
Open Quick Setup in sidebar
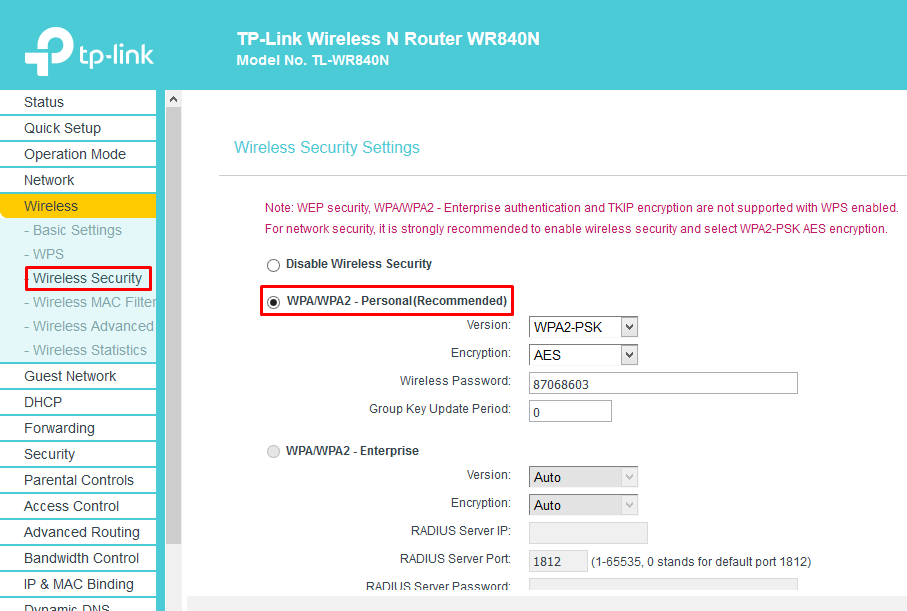[78, 128]
